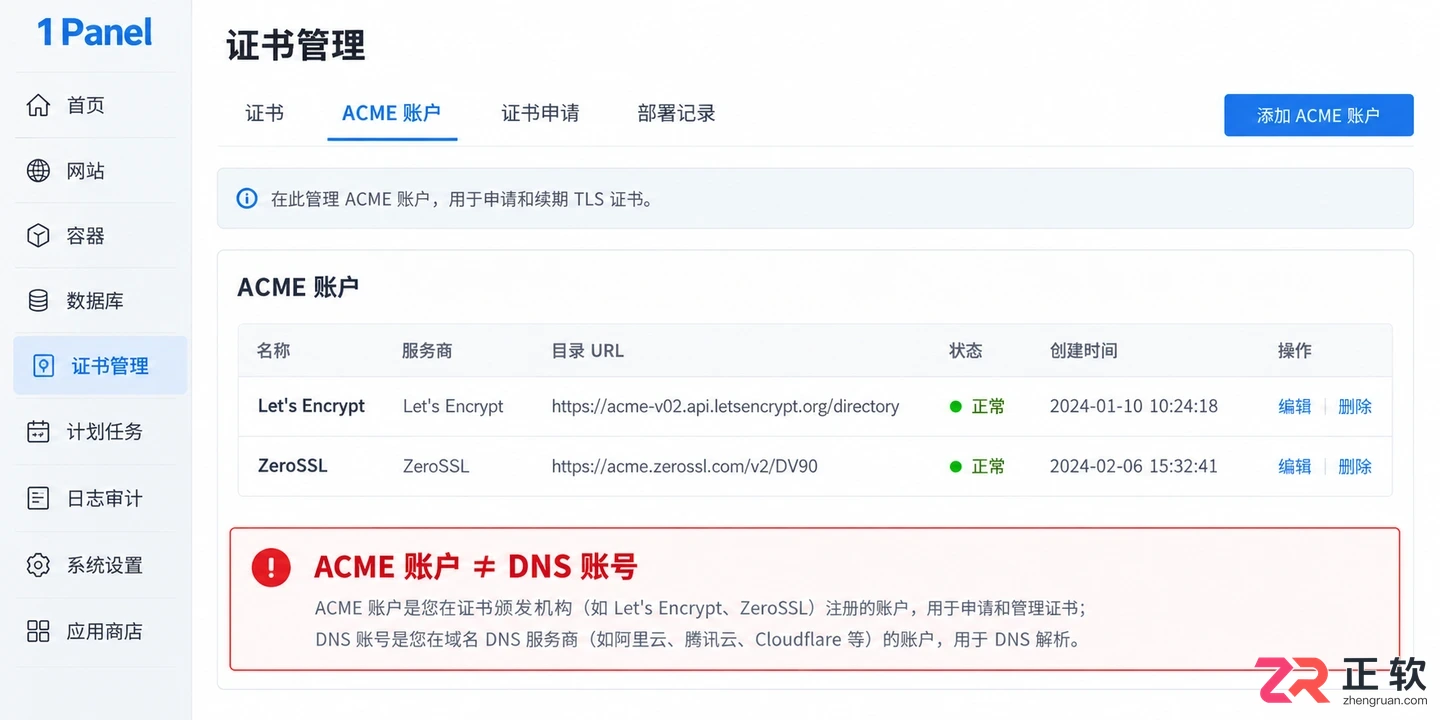Click the green status dot for ZeroSSL
This screenshot has height=720, width=1440.
955,467
